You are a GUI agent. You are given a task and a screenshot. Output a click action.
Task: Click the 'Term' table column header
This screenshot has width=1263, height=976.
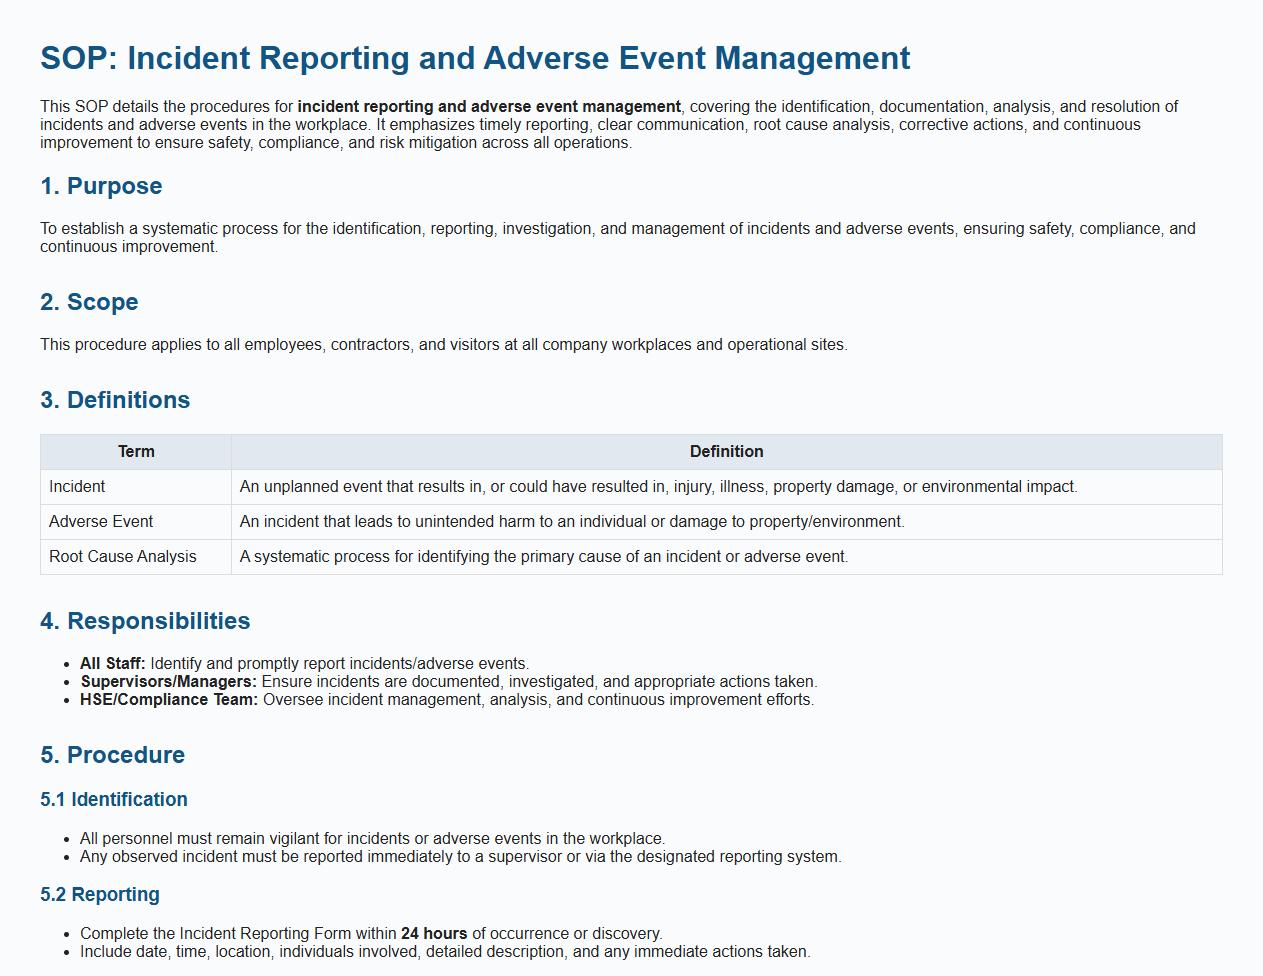pos(136,452)
